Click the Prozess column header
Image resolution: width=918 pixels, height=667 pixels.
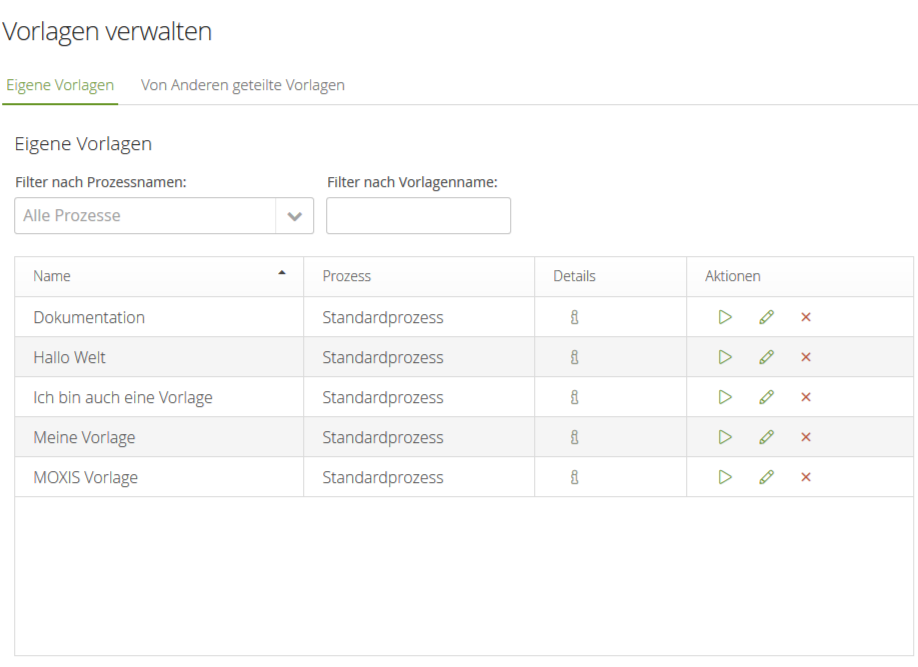[x=346, y=276]
